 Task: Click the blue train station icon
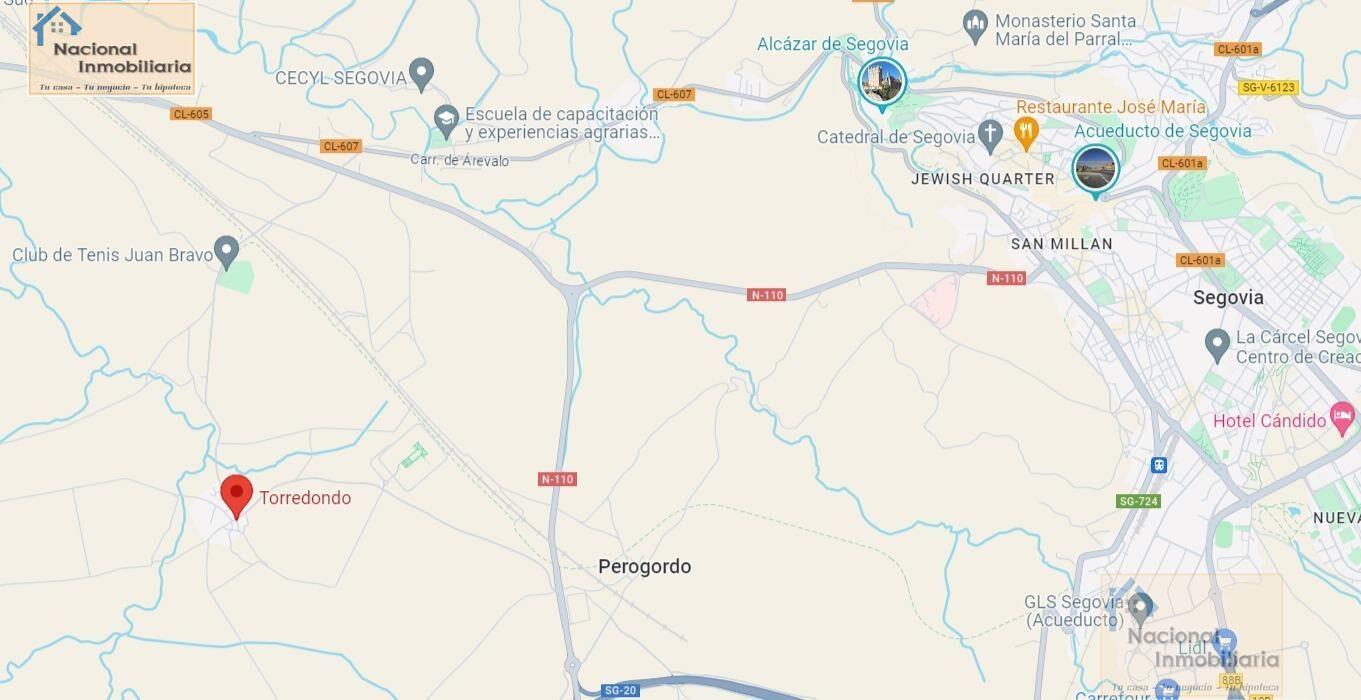[1159, 465]
